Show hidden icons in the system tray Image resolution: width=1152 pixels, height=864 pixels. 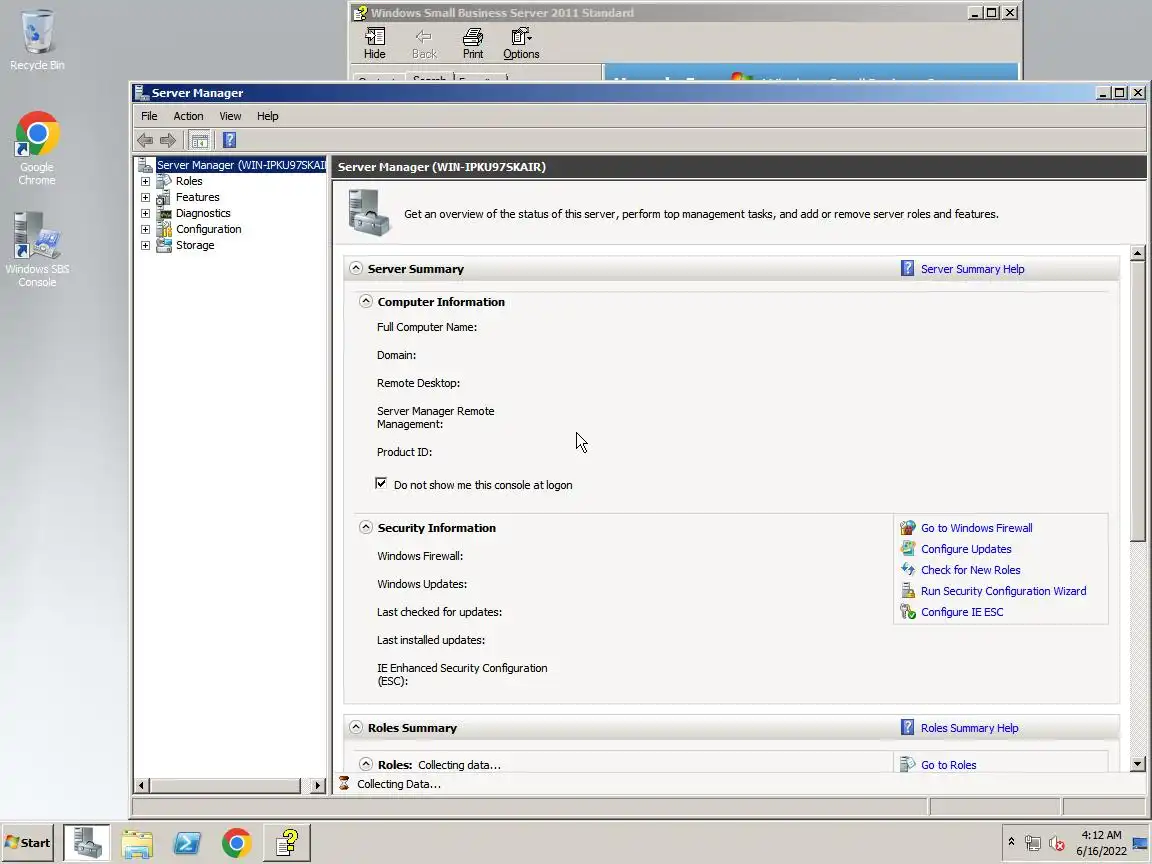click(1011, 842)
